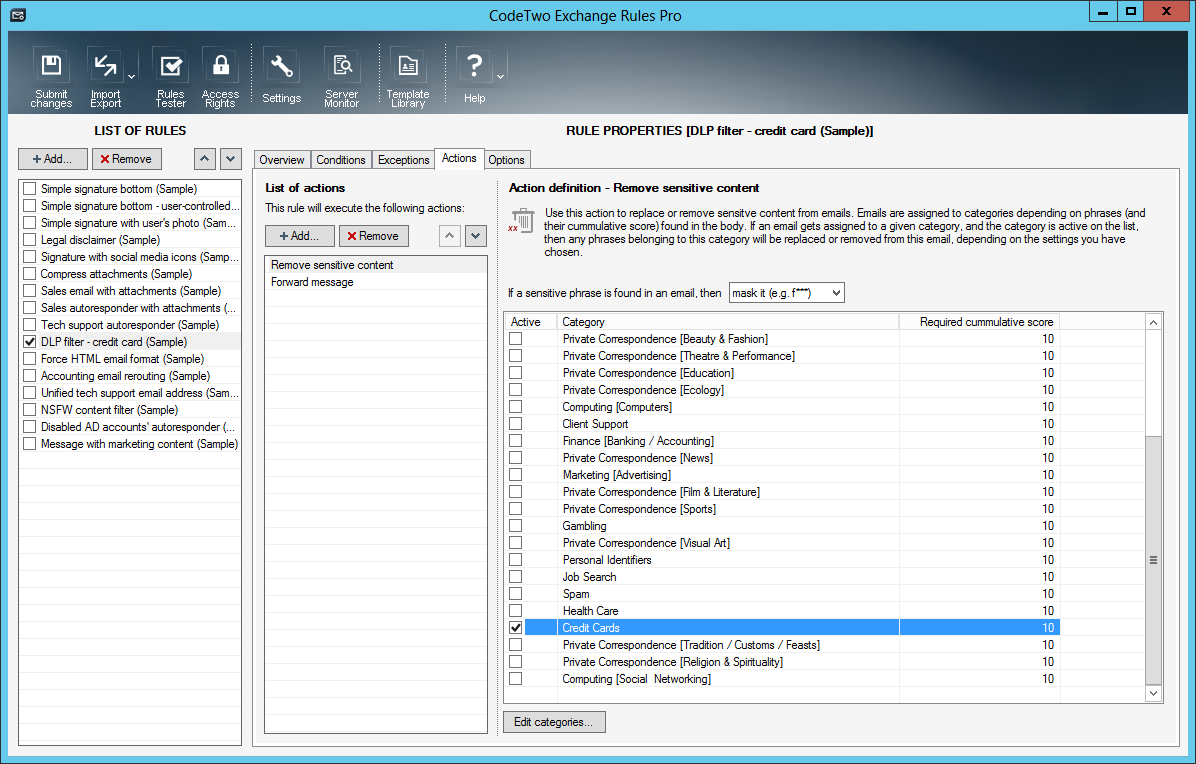1196x764 pixels.
Task: Click Remove button in List of Rules
Action: point(127,159)
